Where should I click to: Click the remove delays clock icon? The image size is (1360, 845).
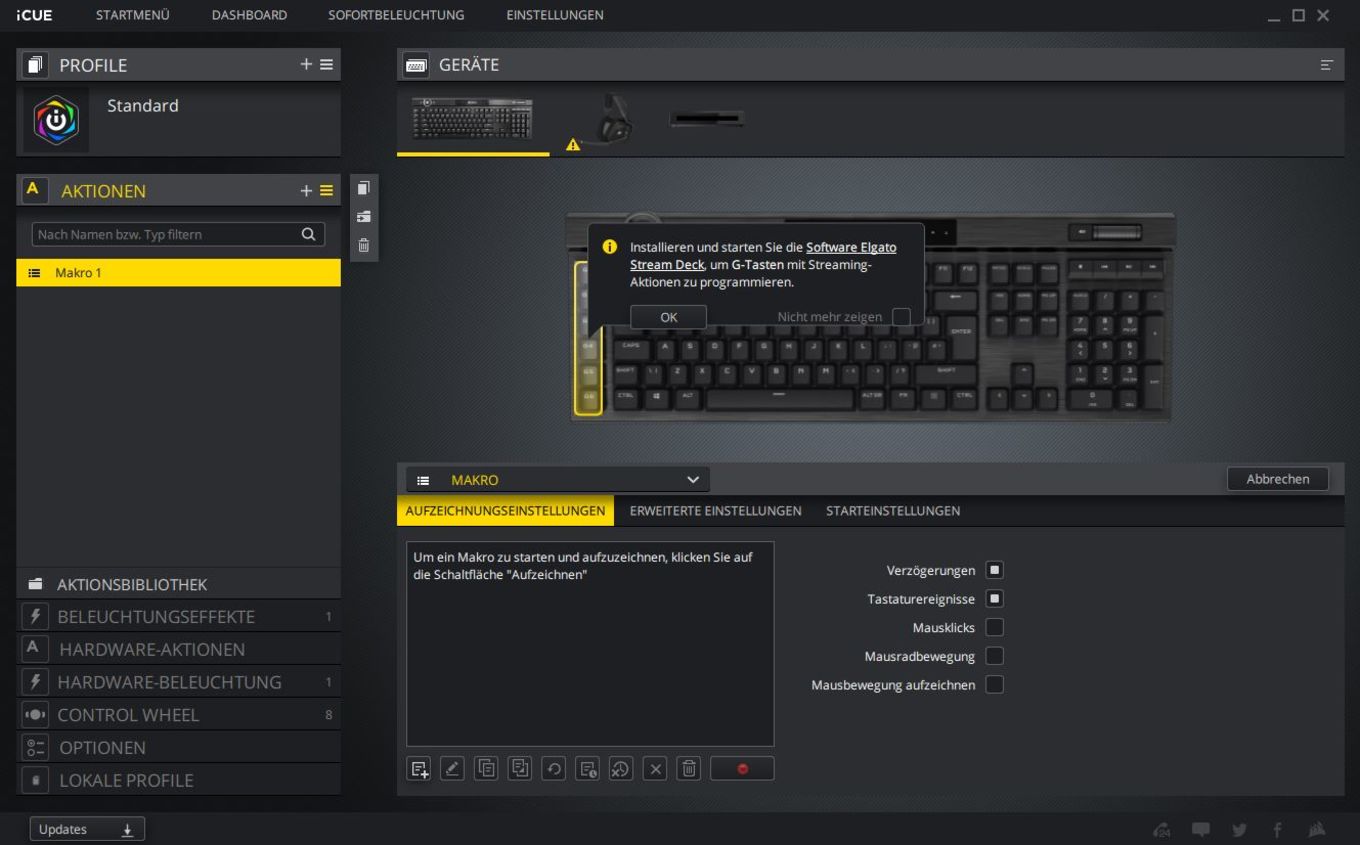pyautogui.click(x=621, y=769)
